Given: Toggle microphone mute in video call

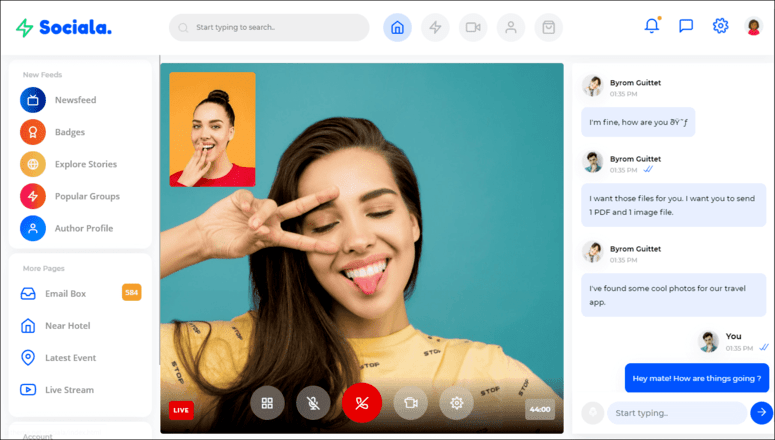Looking at the screenshot, I should 313,403.
